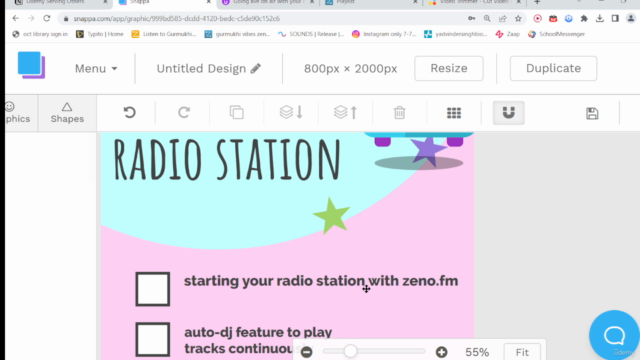Screen dimensions: 640x360
Task: Send layer backward icon
Action: click(291, 112)
